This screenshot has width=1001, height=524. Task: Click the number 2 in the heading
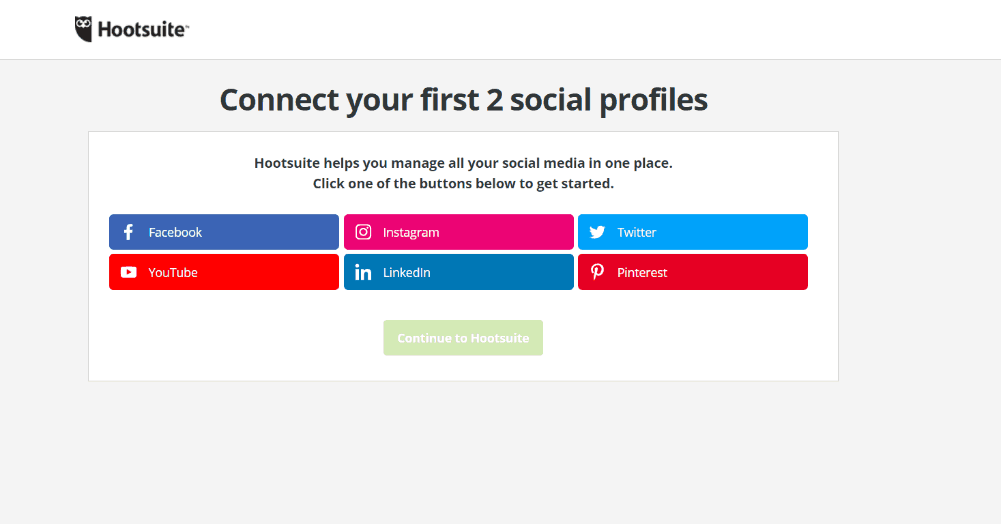[494, 100]
